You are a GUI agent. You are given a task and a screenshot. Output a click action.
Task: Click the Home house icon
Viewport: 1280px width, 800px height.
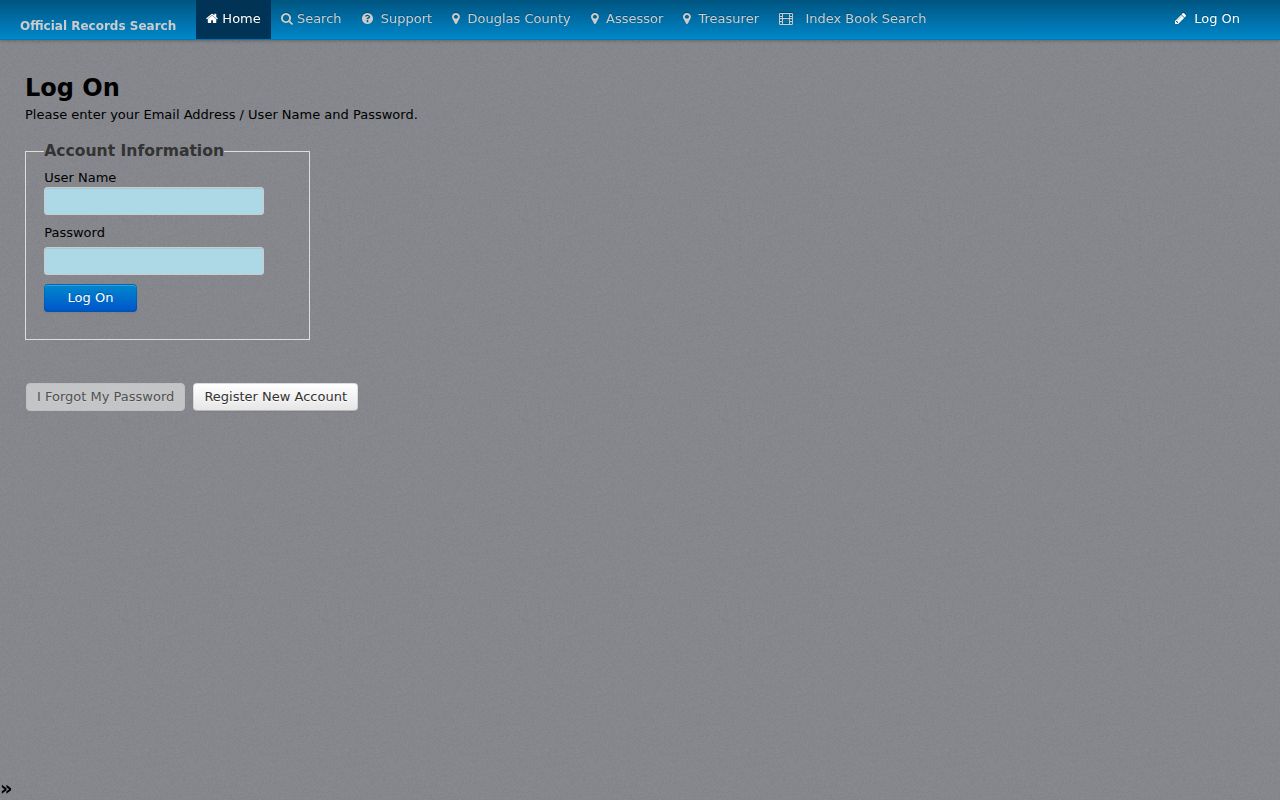coord(212,19)
